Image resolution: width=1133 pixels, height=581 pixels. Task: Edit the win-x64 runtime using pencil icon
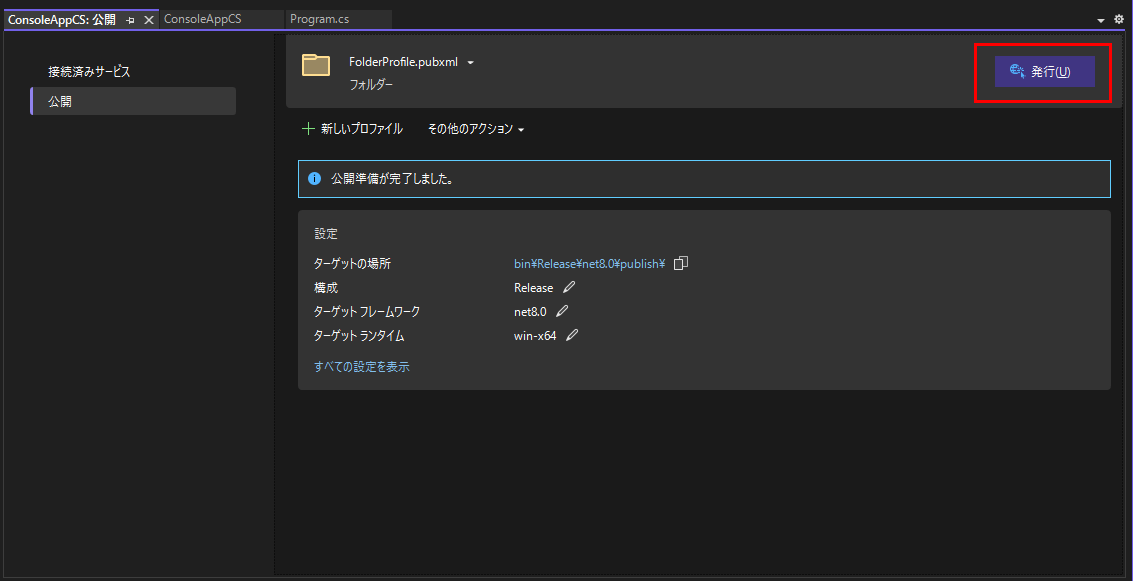pos(571,335)
